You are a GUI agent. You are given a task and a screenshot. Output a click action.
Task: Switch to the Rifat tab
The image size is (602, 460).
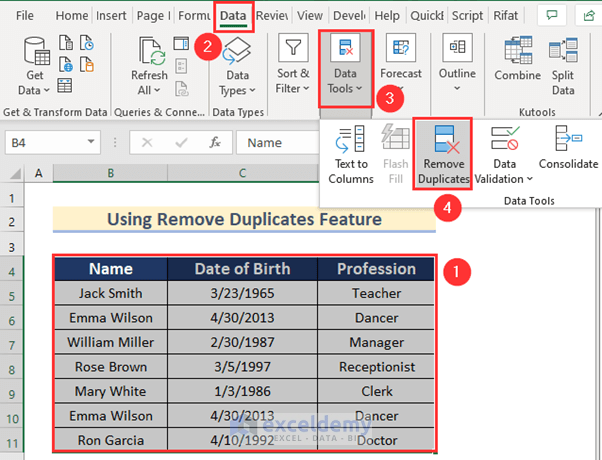click(505, 16)
